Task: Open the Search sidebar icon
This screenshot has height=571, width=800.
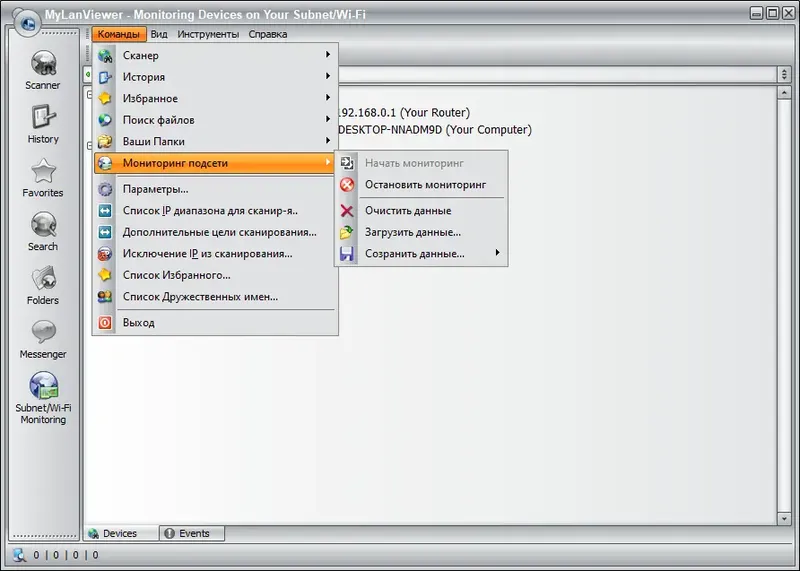Action: click(43, 225)
